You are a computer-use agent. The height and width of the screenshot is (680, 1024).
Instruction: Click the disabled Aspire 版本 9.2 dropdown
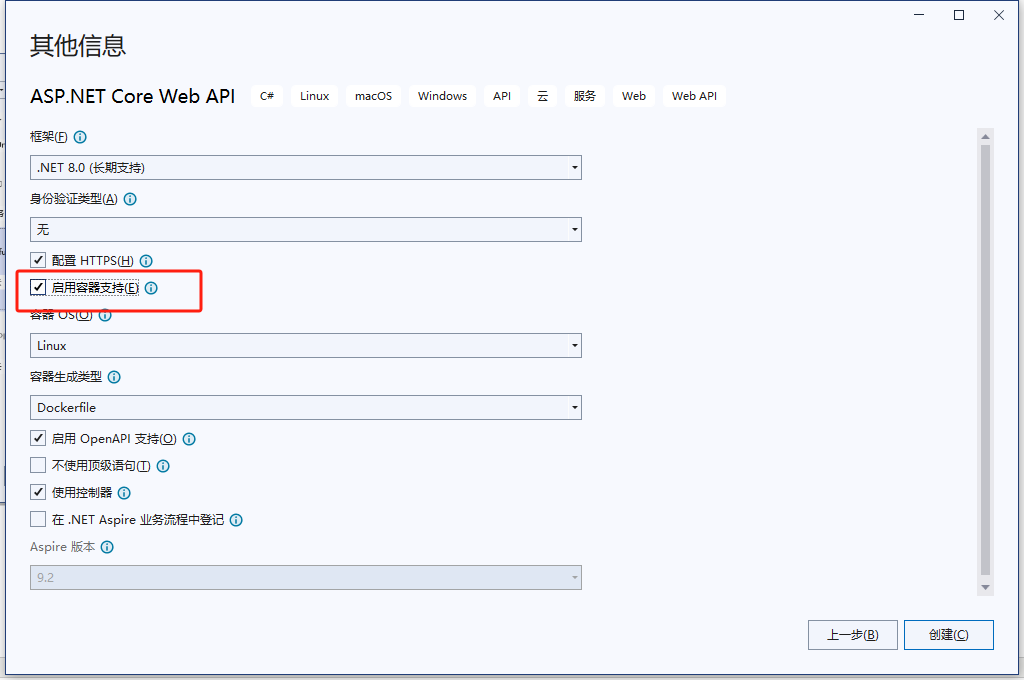pyautogui.click(x=306, y=577)
